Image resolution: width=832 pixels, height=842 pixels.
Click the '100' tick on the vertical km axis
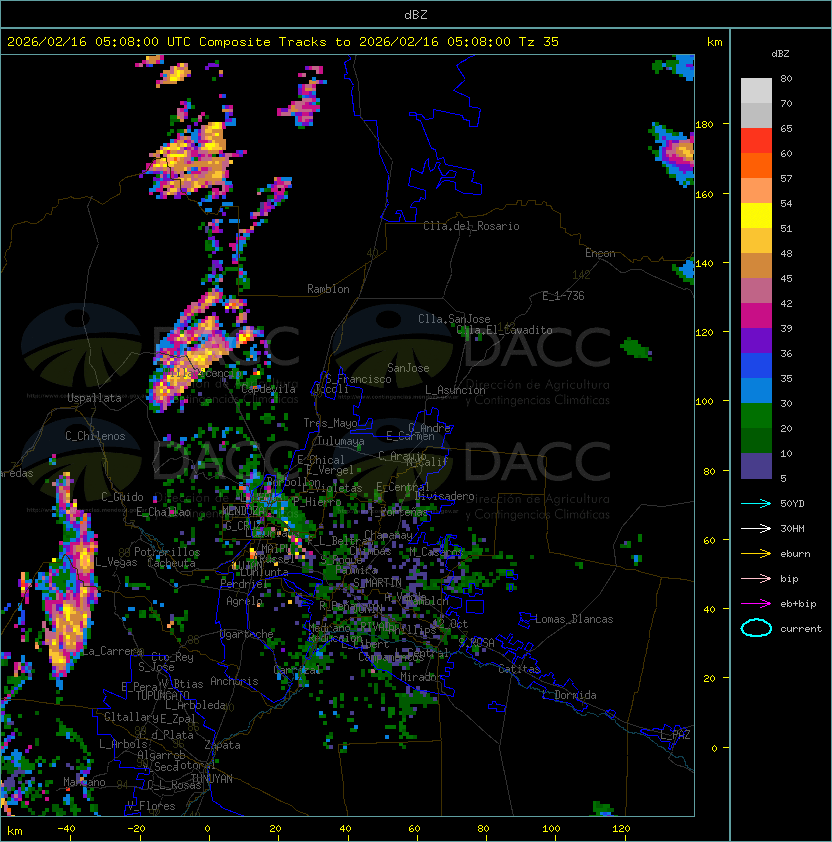tap(704, 402)
